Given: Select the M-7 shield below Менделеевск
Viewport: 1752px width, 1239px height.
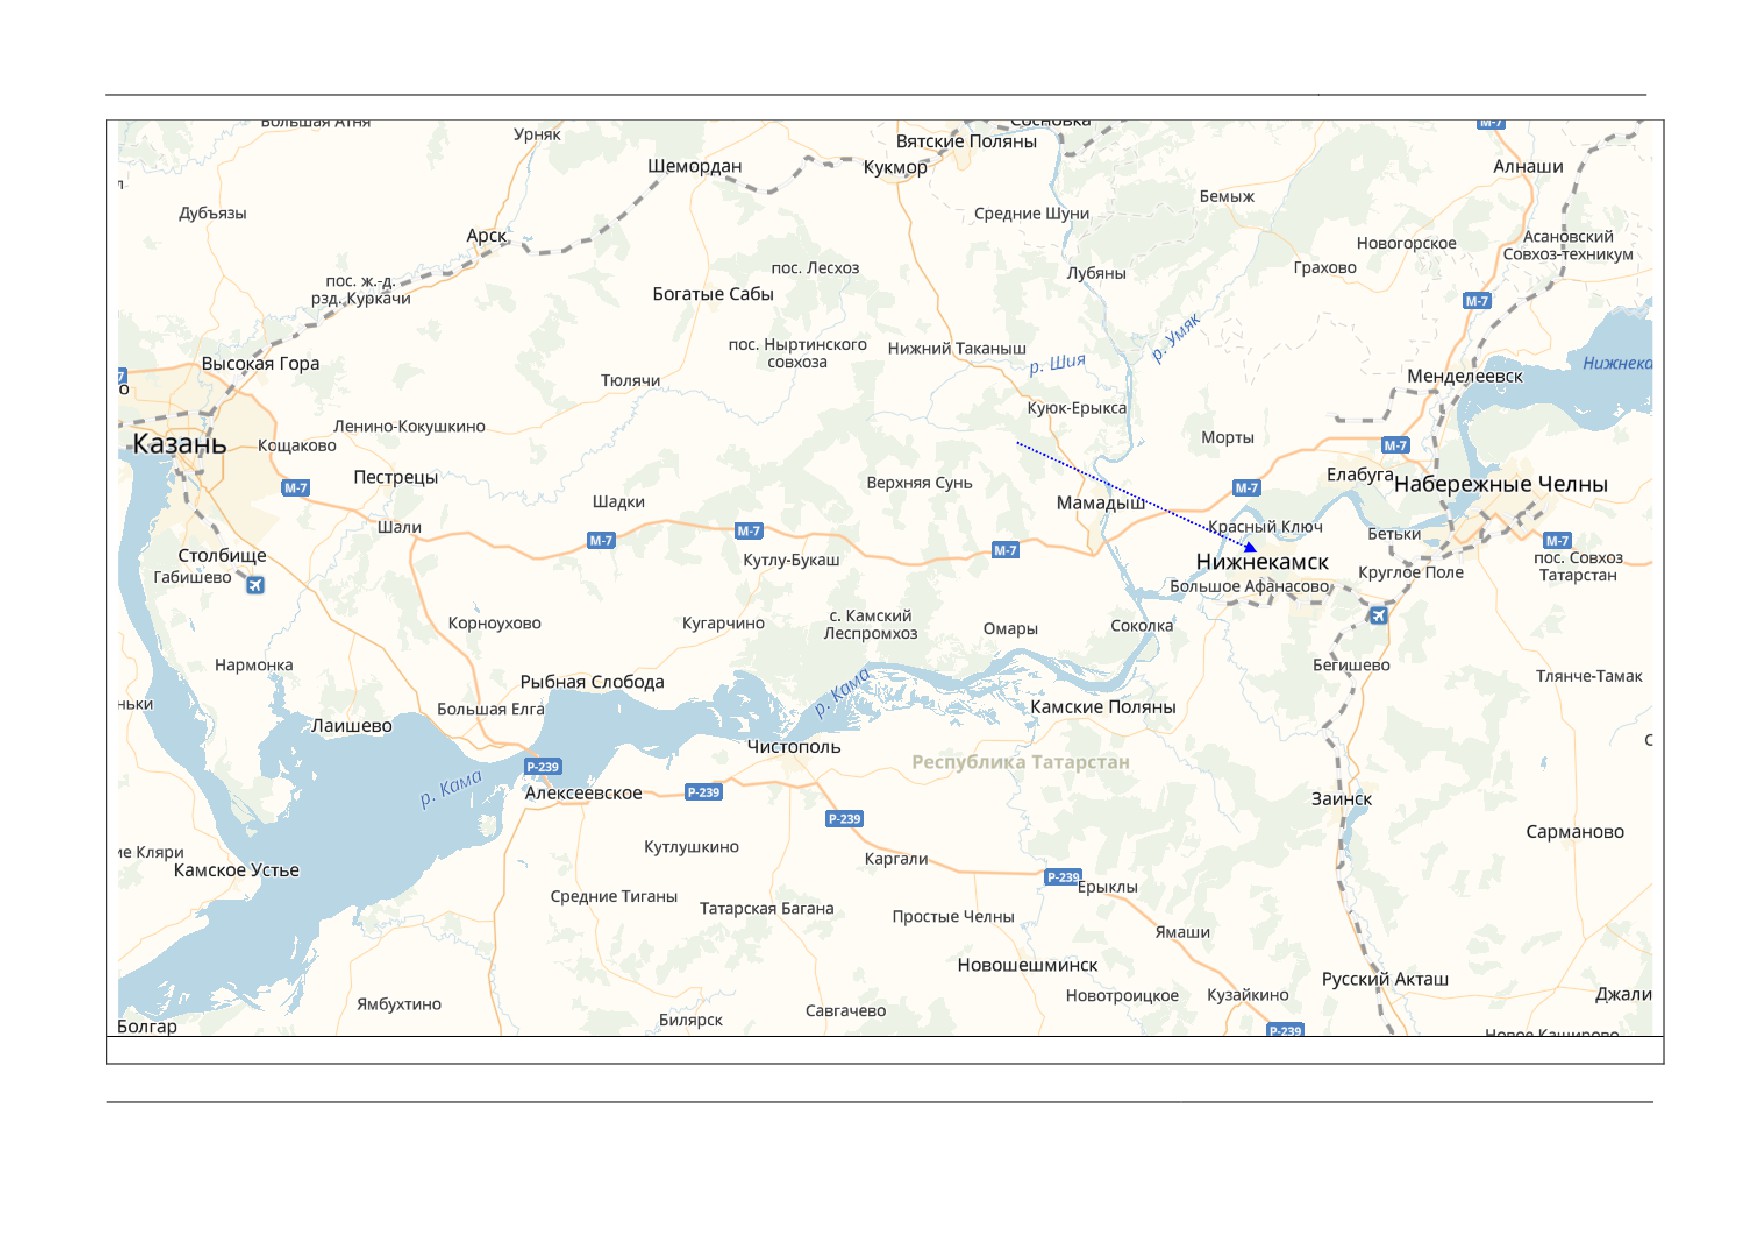Looking at the screenshot, I should tap(1395, 445).
